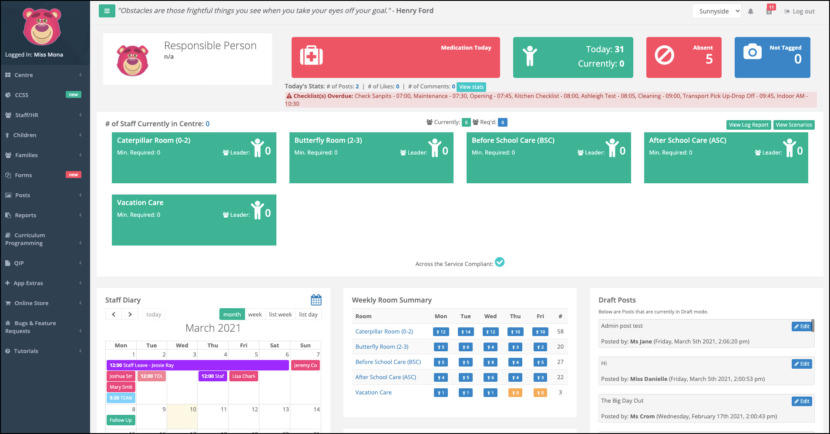This screenshot has height=434, width=830.
Task: Switch Staff Diary to week view
Action: coord(255,314)
